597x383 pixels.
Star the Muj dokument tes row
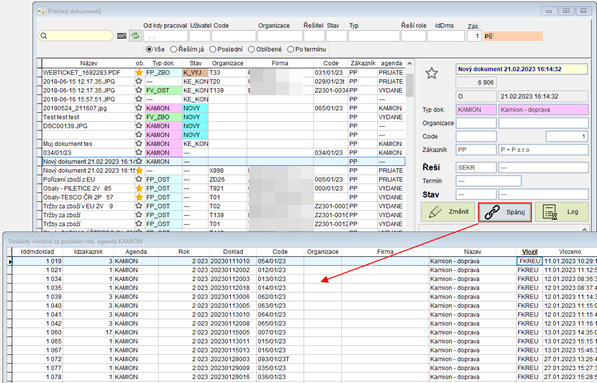(139, 144)
